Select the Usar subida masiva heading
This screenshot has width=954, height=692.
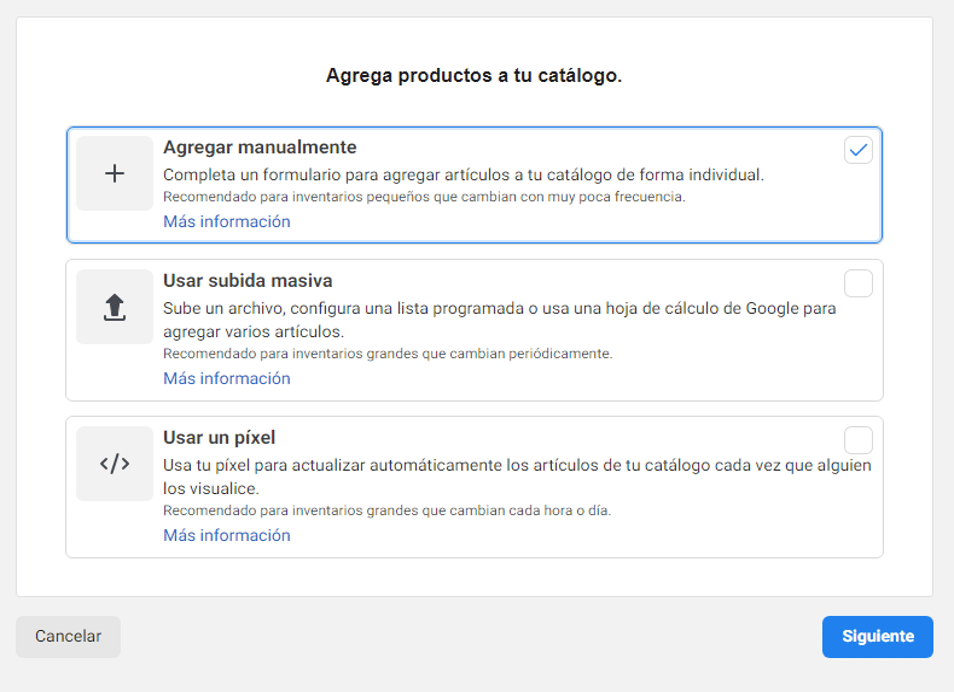[248, 281]
